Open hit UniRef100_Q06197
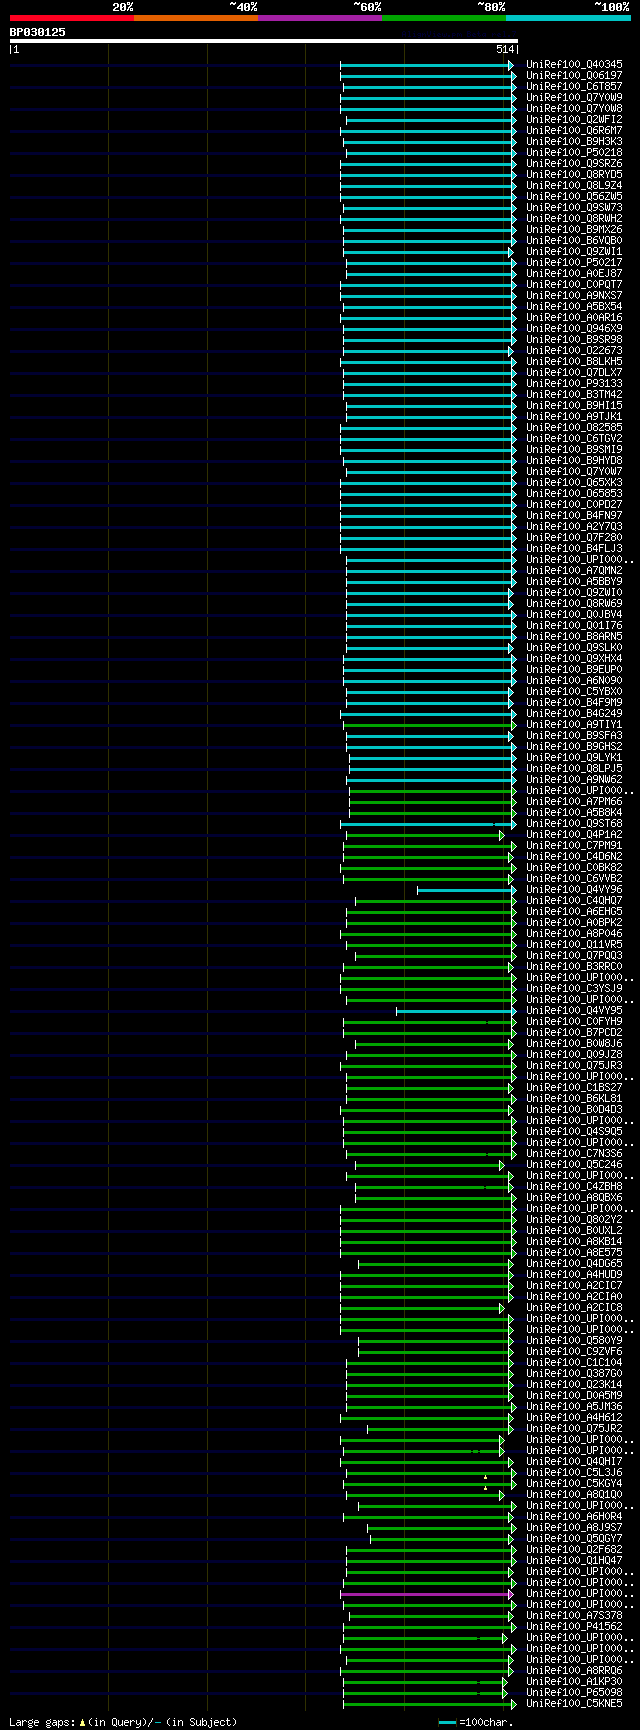Image resolution: width=640 pixels, height=1730 pixels. tap(574, 76)
